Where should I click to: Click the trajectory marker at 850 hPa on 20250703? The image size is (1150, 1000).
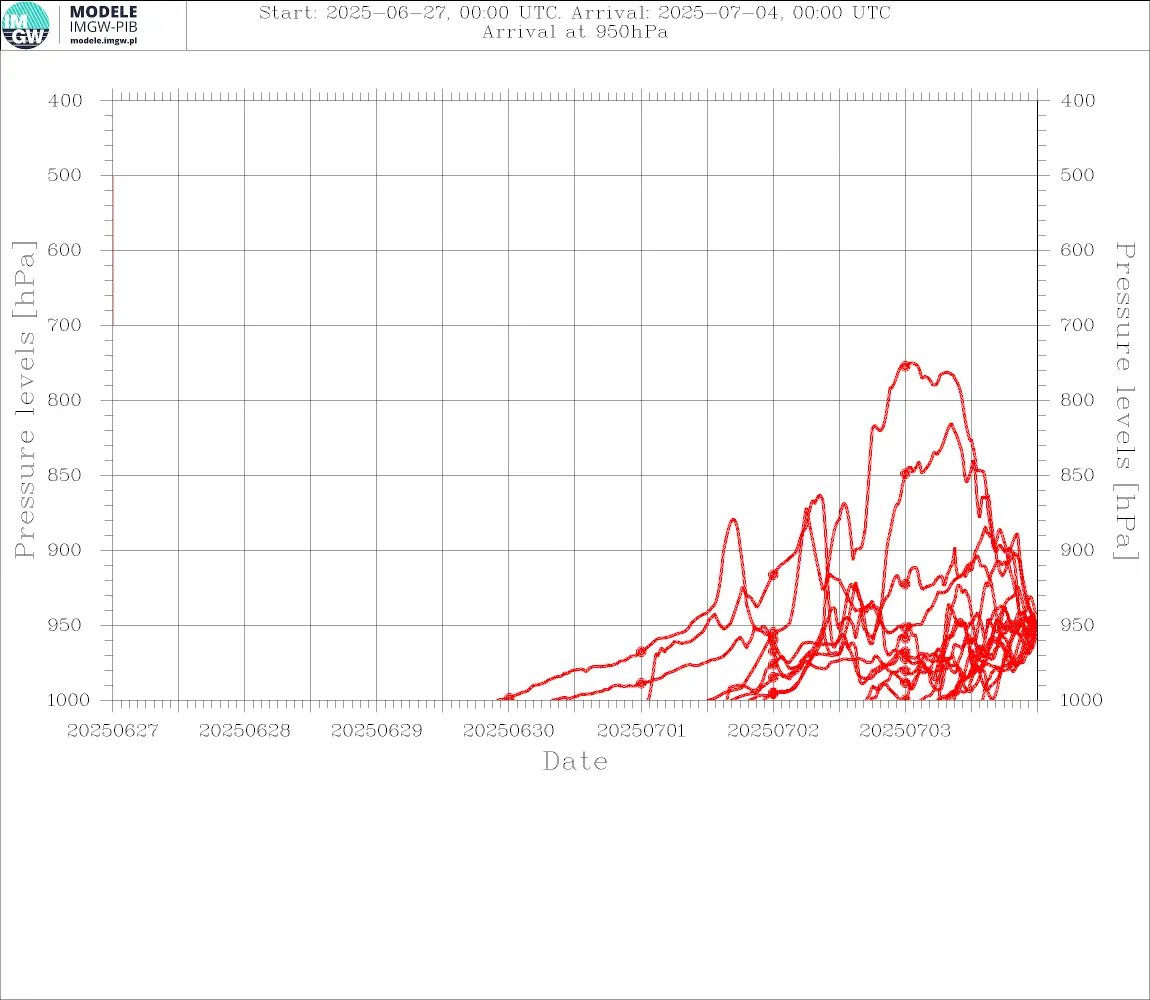click(905, 474)
